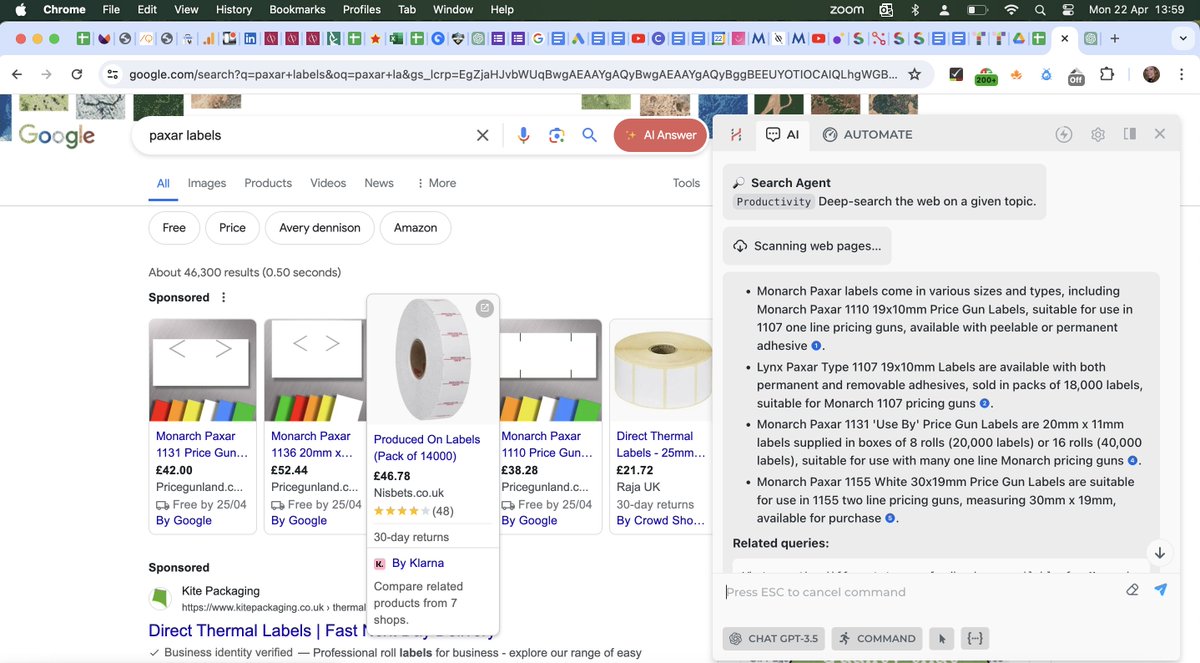1200x663 pixels.
Task: Open the CHAT GPT-3.5 model selector
Action: click(773, 638)
